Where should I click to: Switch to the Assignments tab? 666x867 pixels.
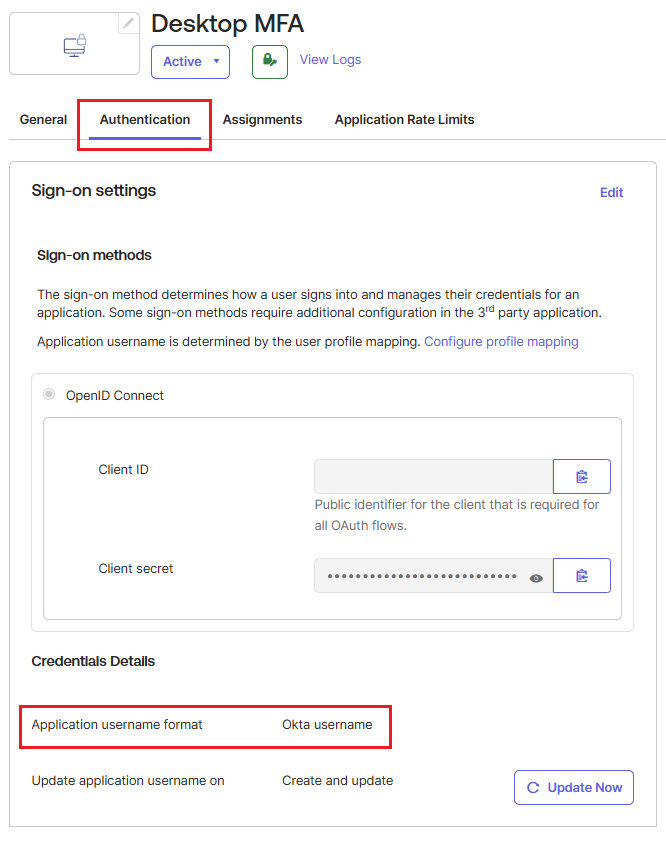(x=262, y=119)
